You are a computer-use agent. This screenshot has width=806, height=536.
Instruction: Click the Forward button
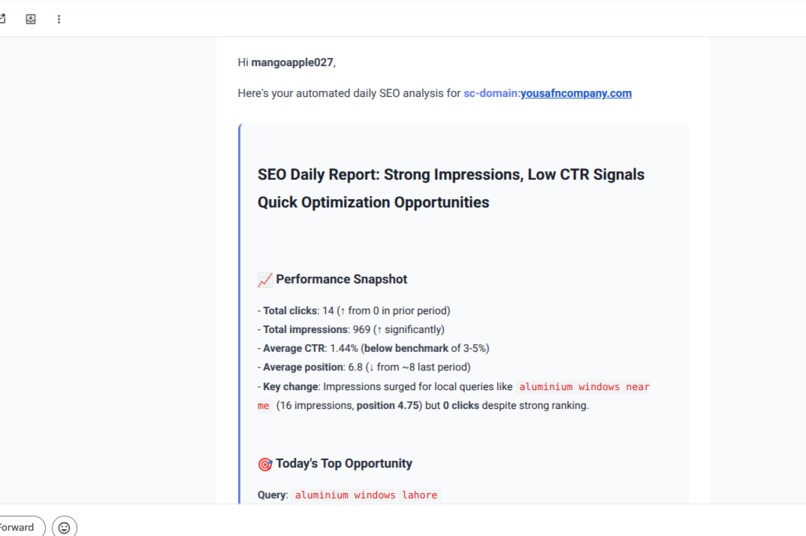point(21,527)
